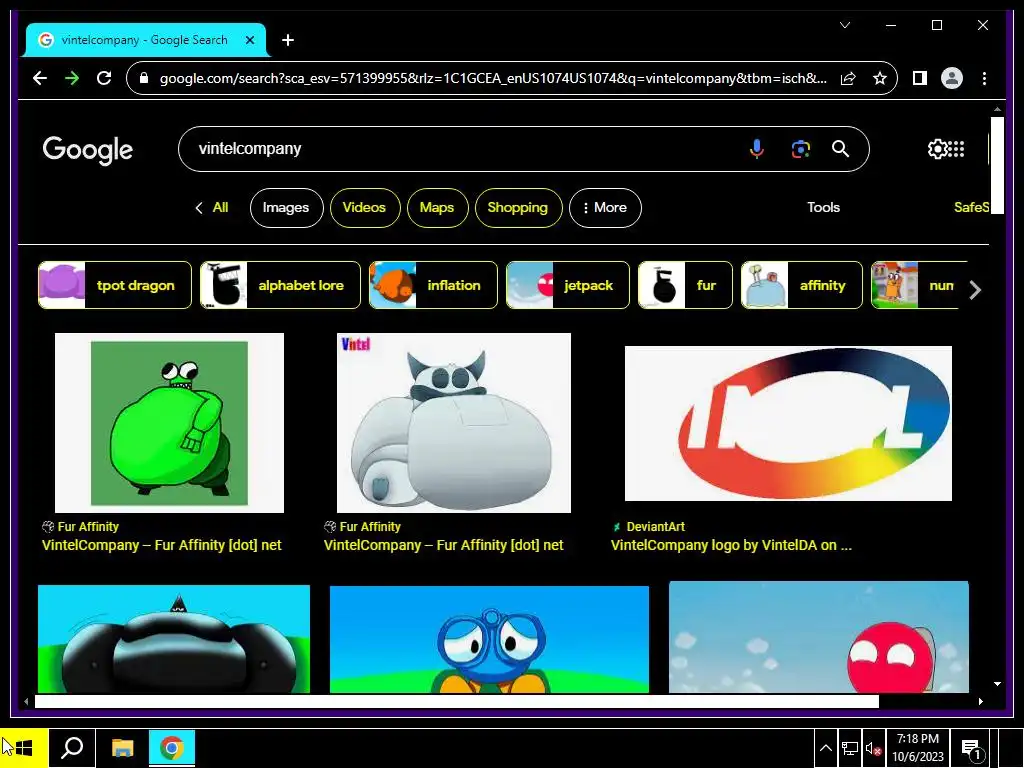Image resolution: width=1024 pixels, height=768 pixels.
Task: Open the Tools filter options
Action: pos(823,208)
